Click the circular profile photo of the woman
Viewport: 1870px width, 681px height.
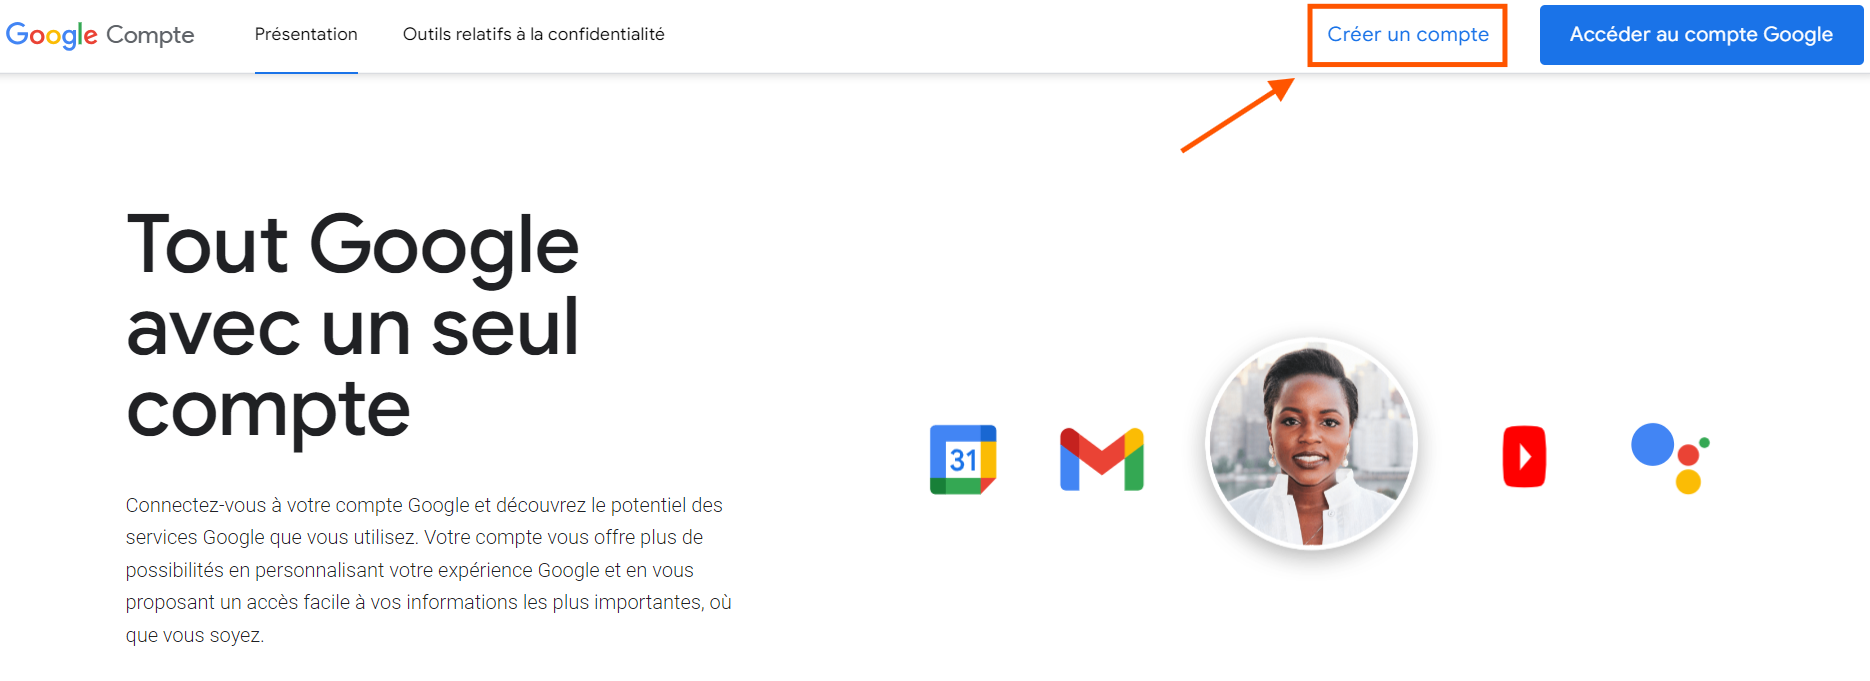point(1312,443)
